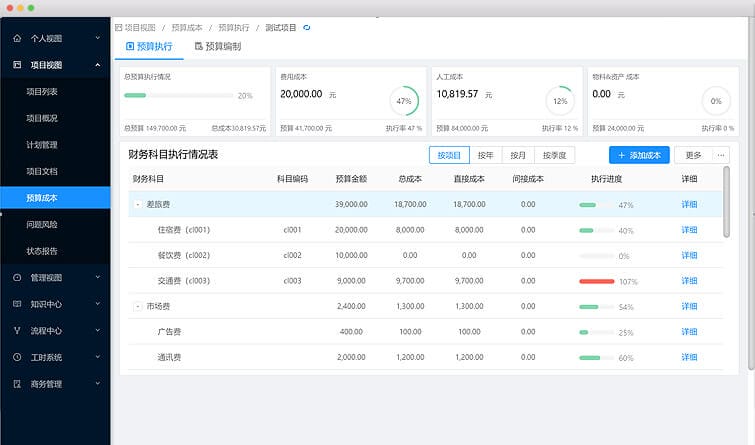Click the 总成本 column header
This screenshot has width=755, height=445.
410,179
